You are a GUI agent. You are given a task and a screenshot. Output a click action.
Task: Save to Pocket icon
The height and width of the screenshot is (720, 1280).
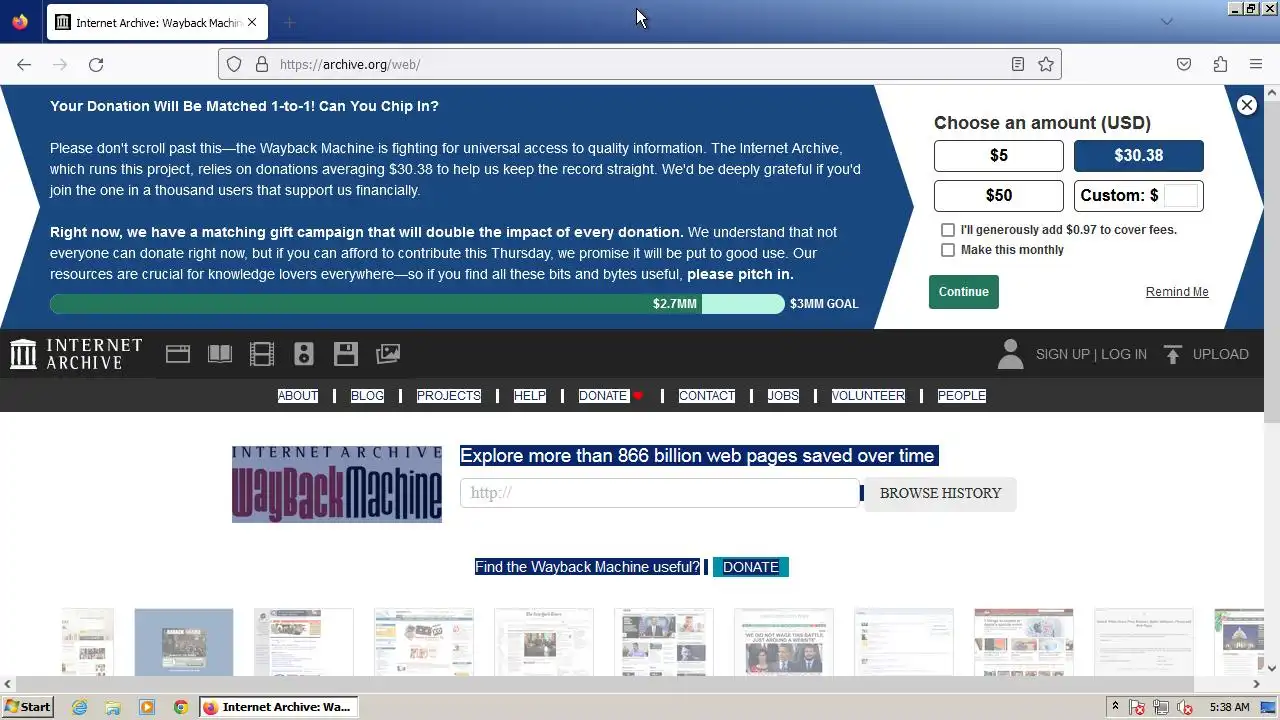tap(1184, 64)
